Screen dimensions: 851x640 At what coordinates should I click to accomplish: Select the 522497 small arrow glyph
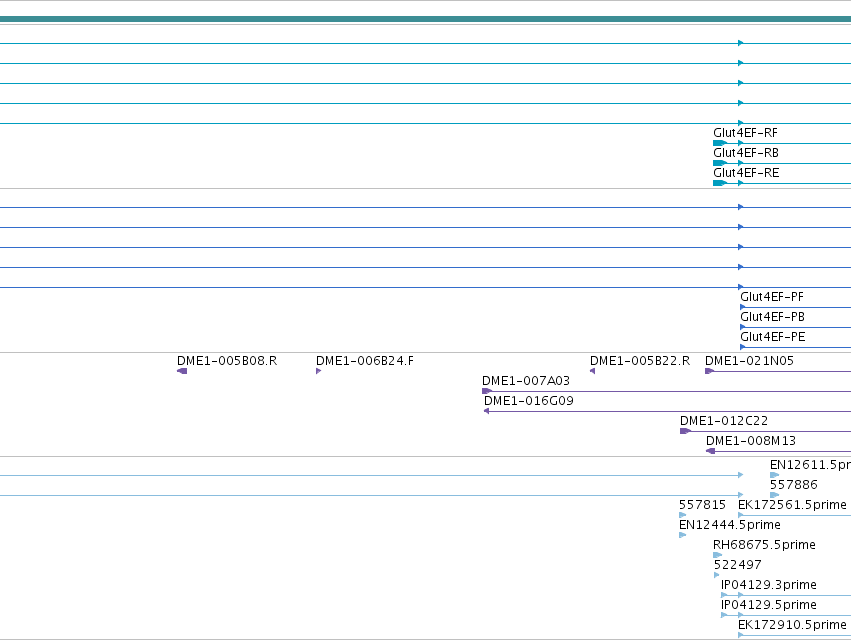(x=716, y=575)
